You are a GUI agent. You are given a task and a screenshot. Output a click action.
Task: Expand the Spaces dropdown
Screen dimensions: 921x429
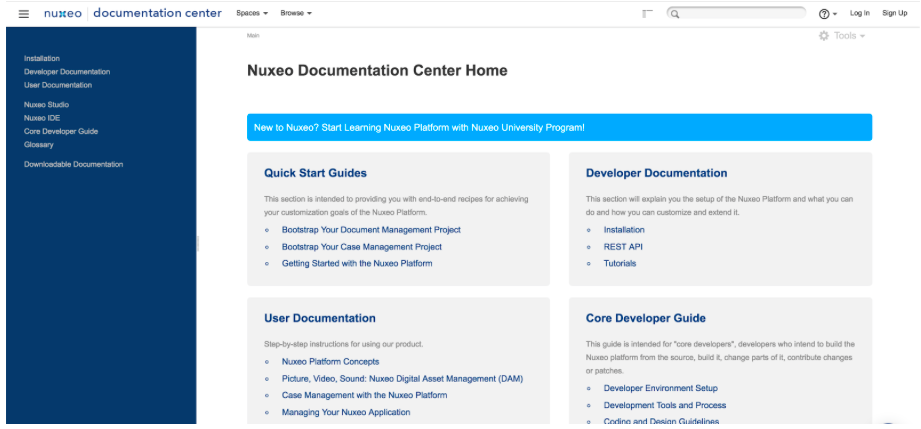(252, 13)
